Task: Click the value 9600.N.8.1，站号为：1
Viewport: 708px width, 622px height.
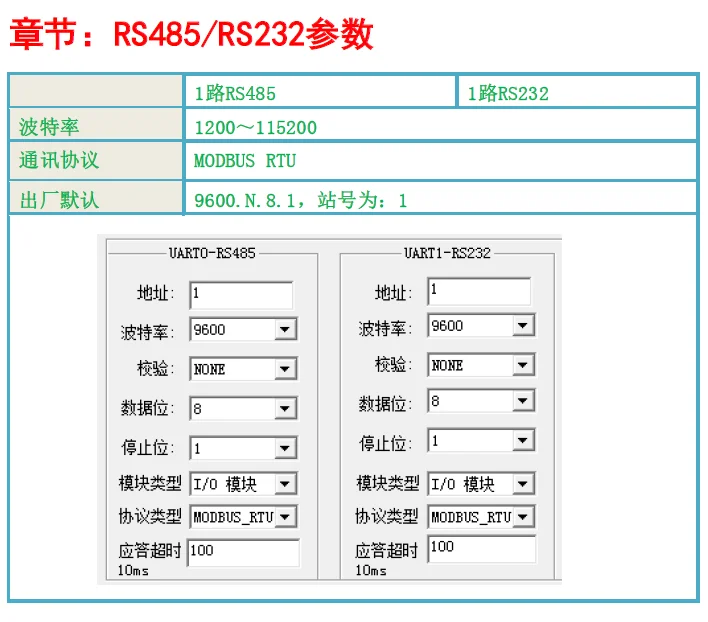Action: point(301,200)
